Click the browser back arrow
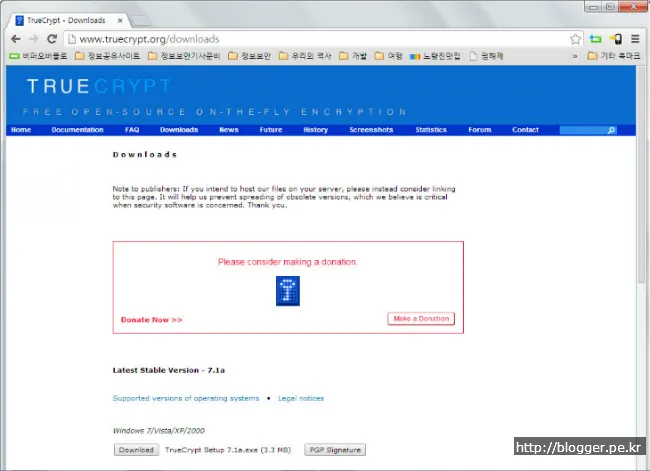This screenshot has height=471, width=650. coord(14,39)
